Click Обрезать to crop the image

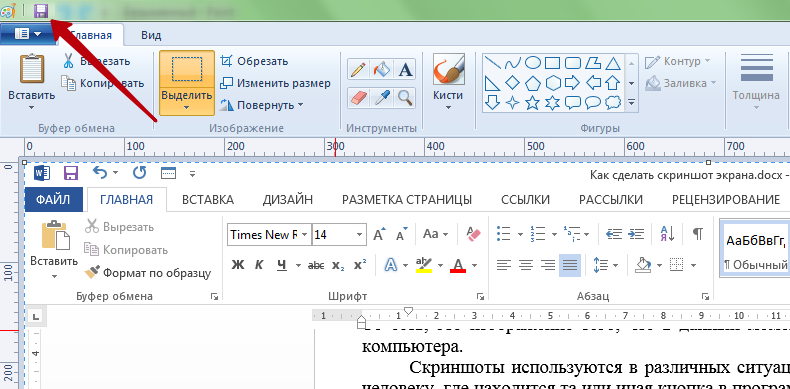pyautogui.click(x=255, y=61)
